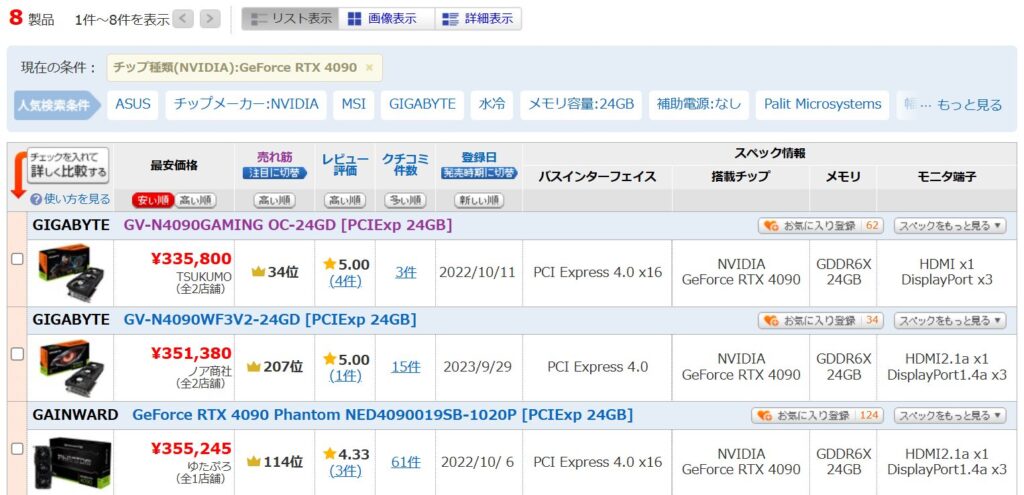
Task: Open GeForce RTX 4090 Phantom product link
Action: [x=383, y=415]
